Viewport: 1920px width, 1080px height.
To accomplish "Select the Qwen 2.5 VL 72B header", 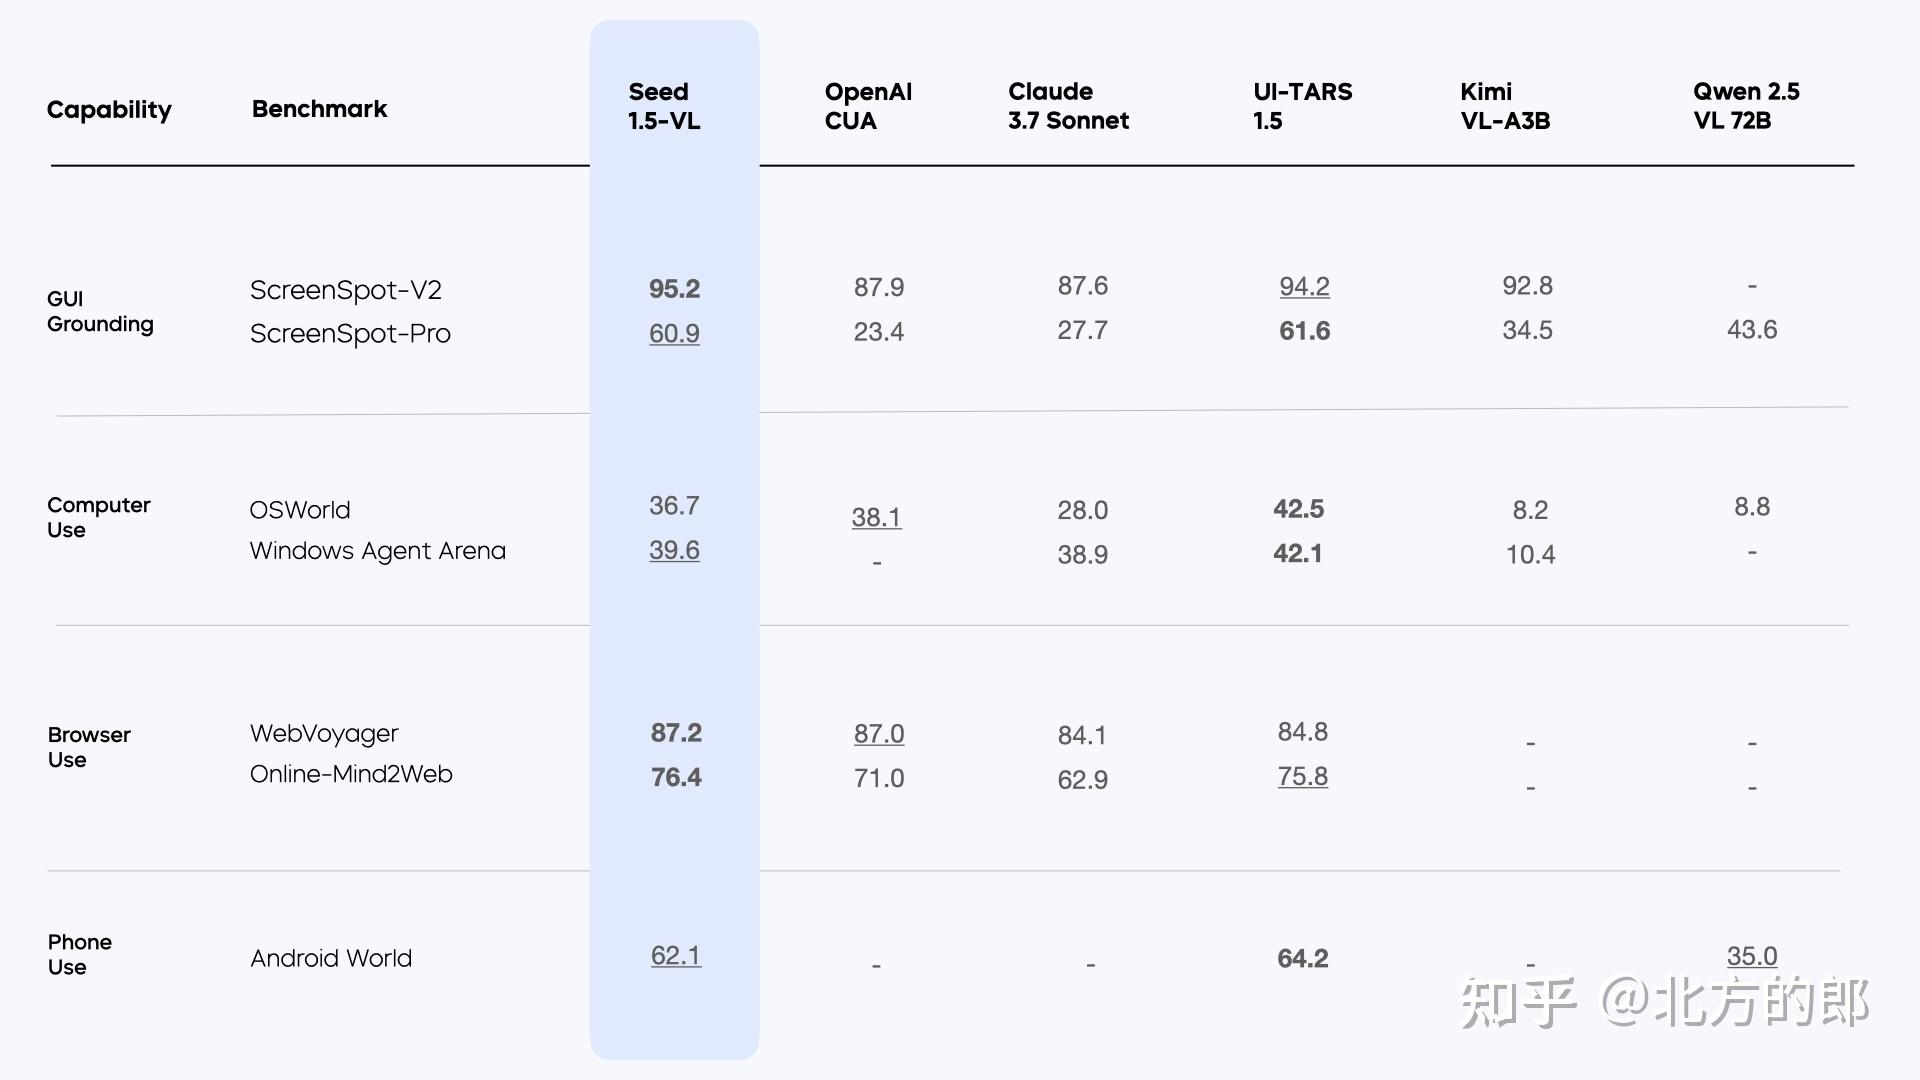I will [x=1746, y=106].
